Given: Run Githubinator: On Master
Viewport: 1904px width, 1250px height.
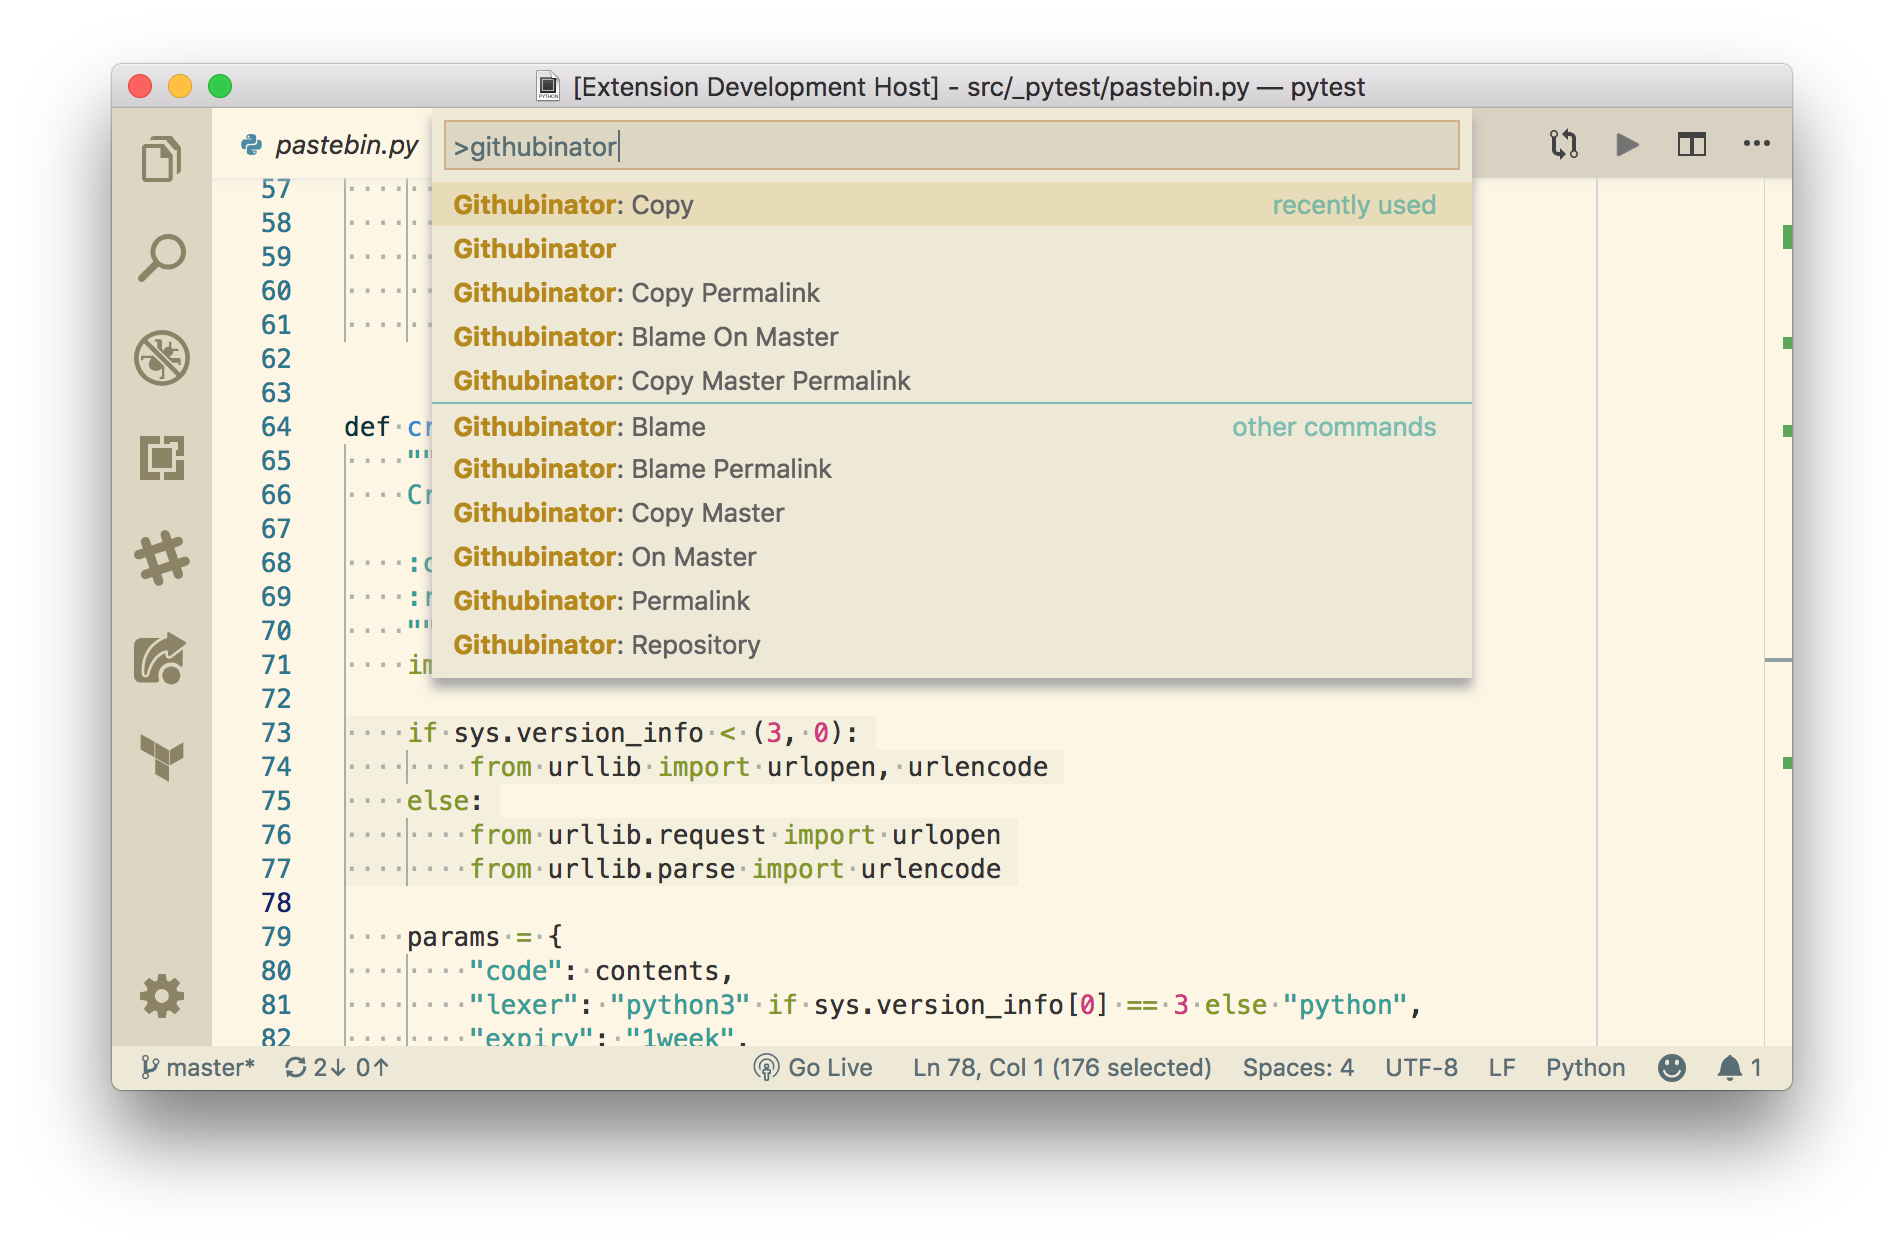Looking at the screenshot, I should pyautogui.click(x=951, y=557).
